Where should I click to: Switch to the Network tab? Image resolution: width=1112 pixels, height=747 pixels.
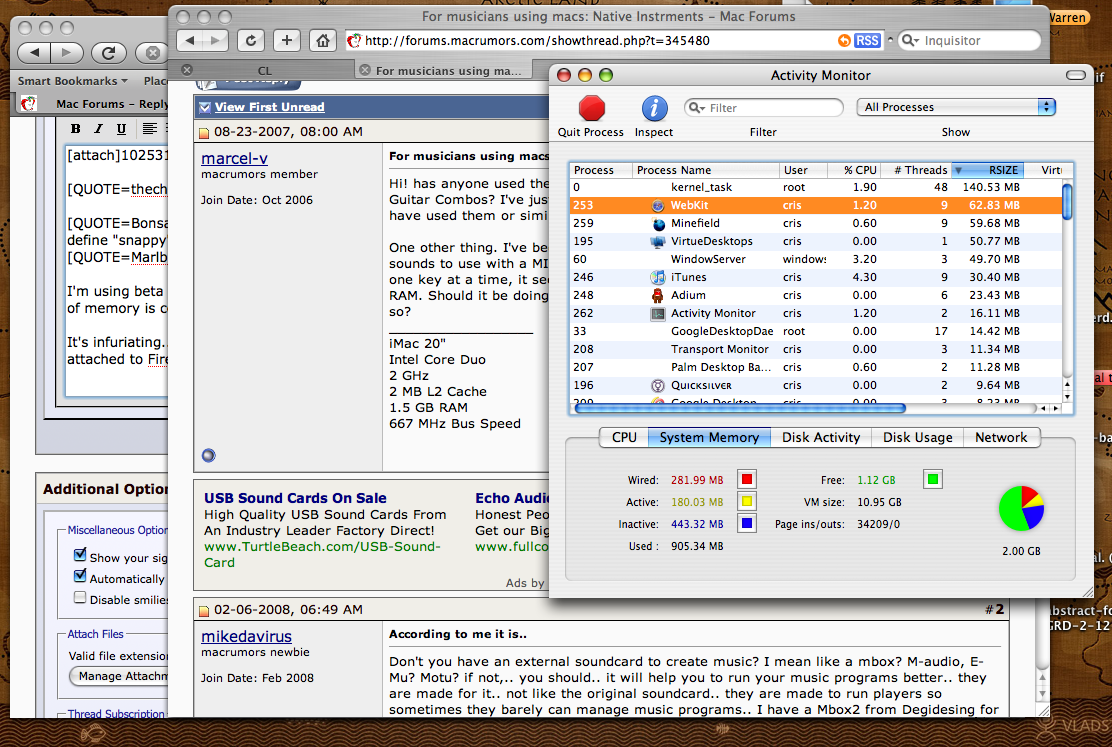(x=1001, y=438)
